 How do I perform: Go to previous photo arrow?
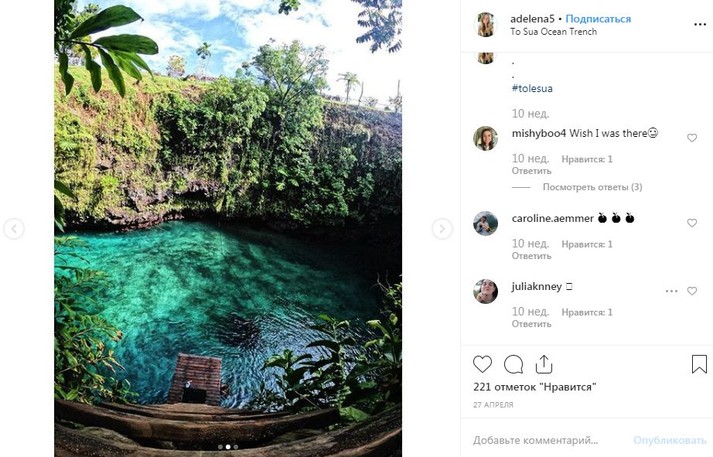[x=14, y=229]
